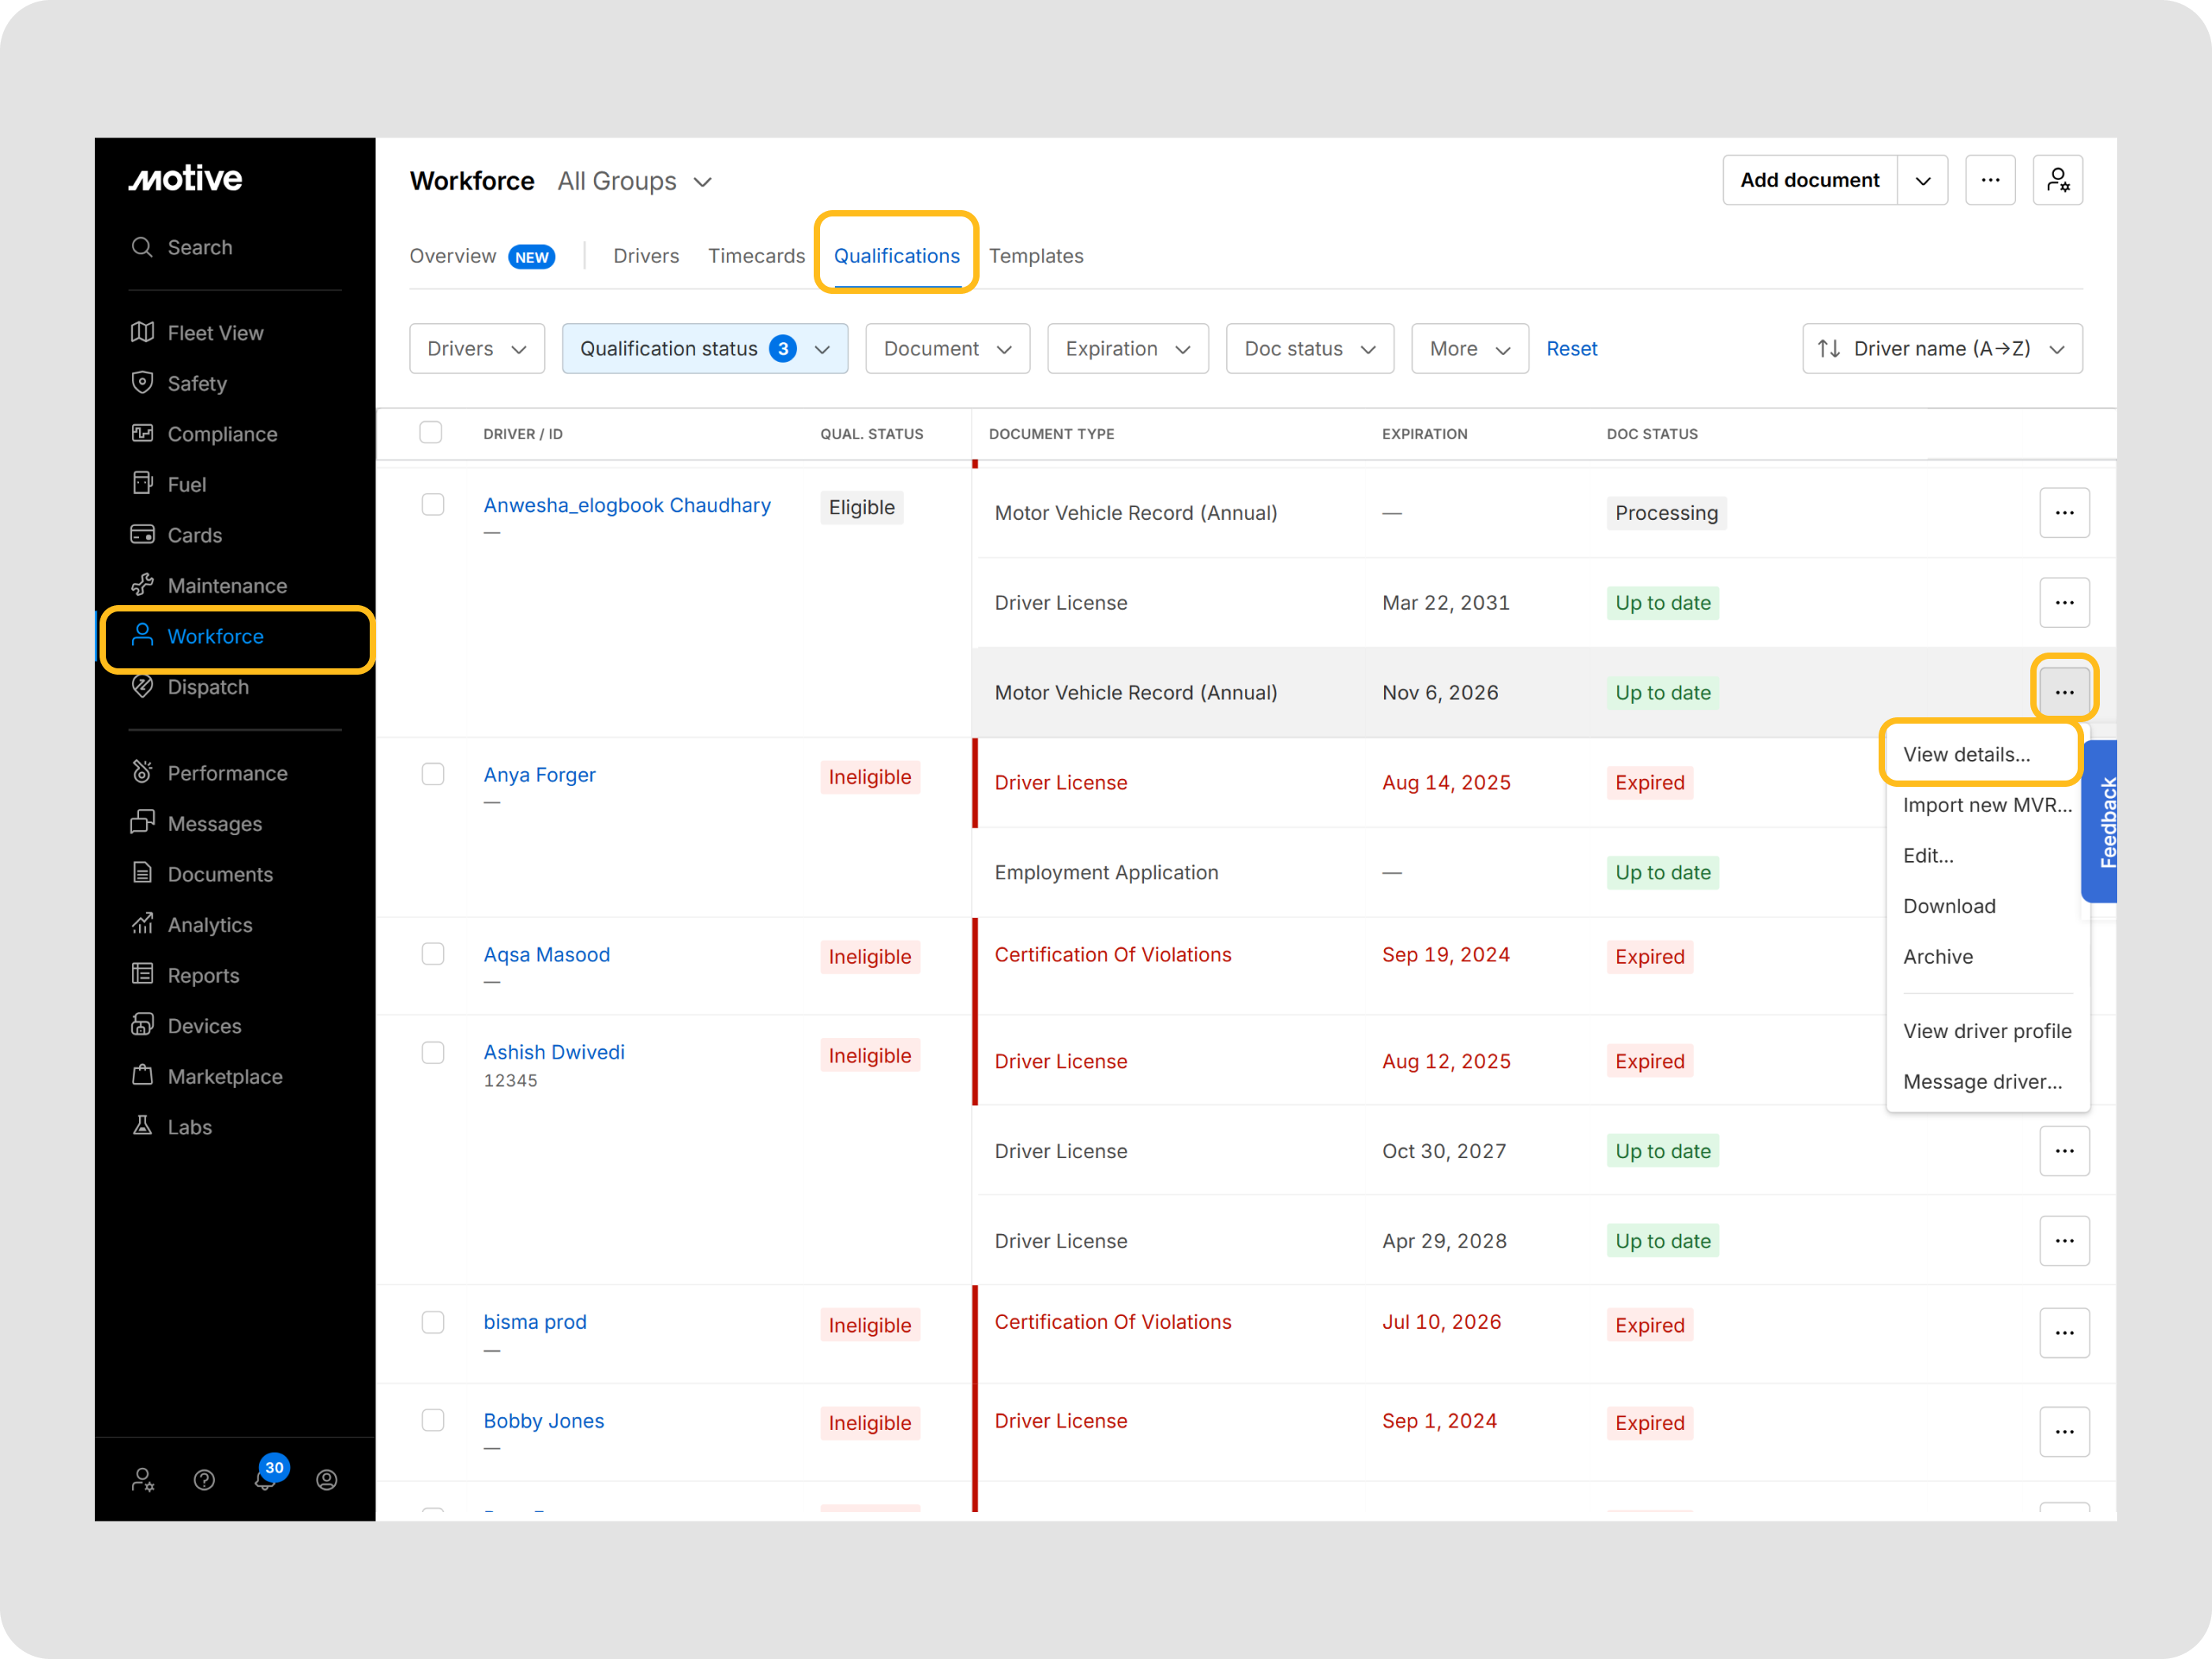Open Marketplace bag icon in sidebar
The width and height of the screenshot is (2212, 1659).
click(143, 1076)
